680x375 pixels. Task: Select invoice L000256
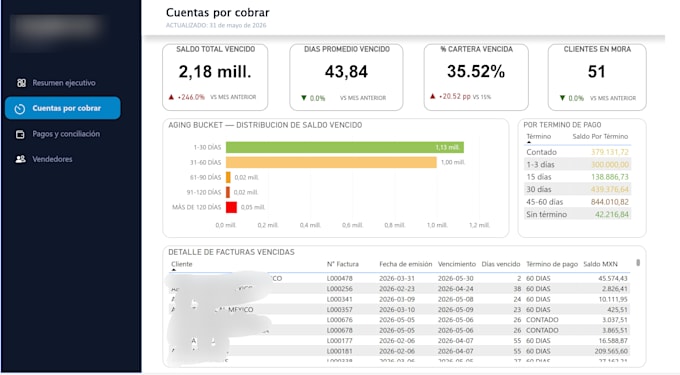click(340, 289)
